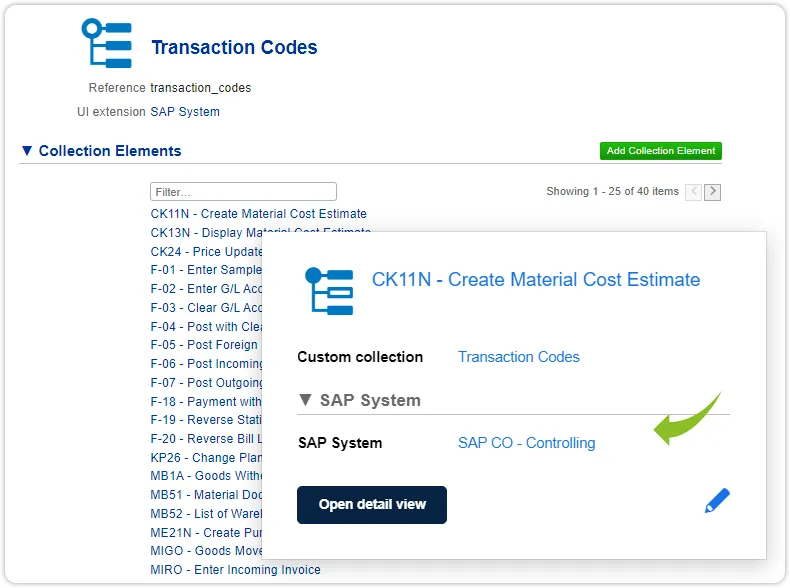
Task: Open popup title CK11N - Create Material Cost Estimate
Action: pos(536,280)
